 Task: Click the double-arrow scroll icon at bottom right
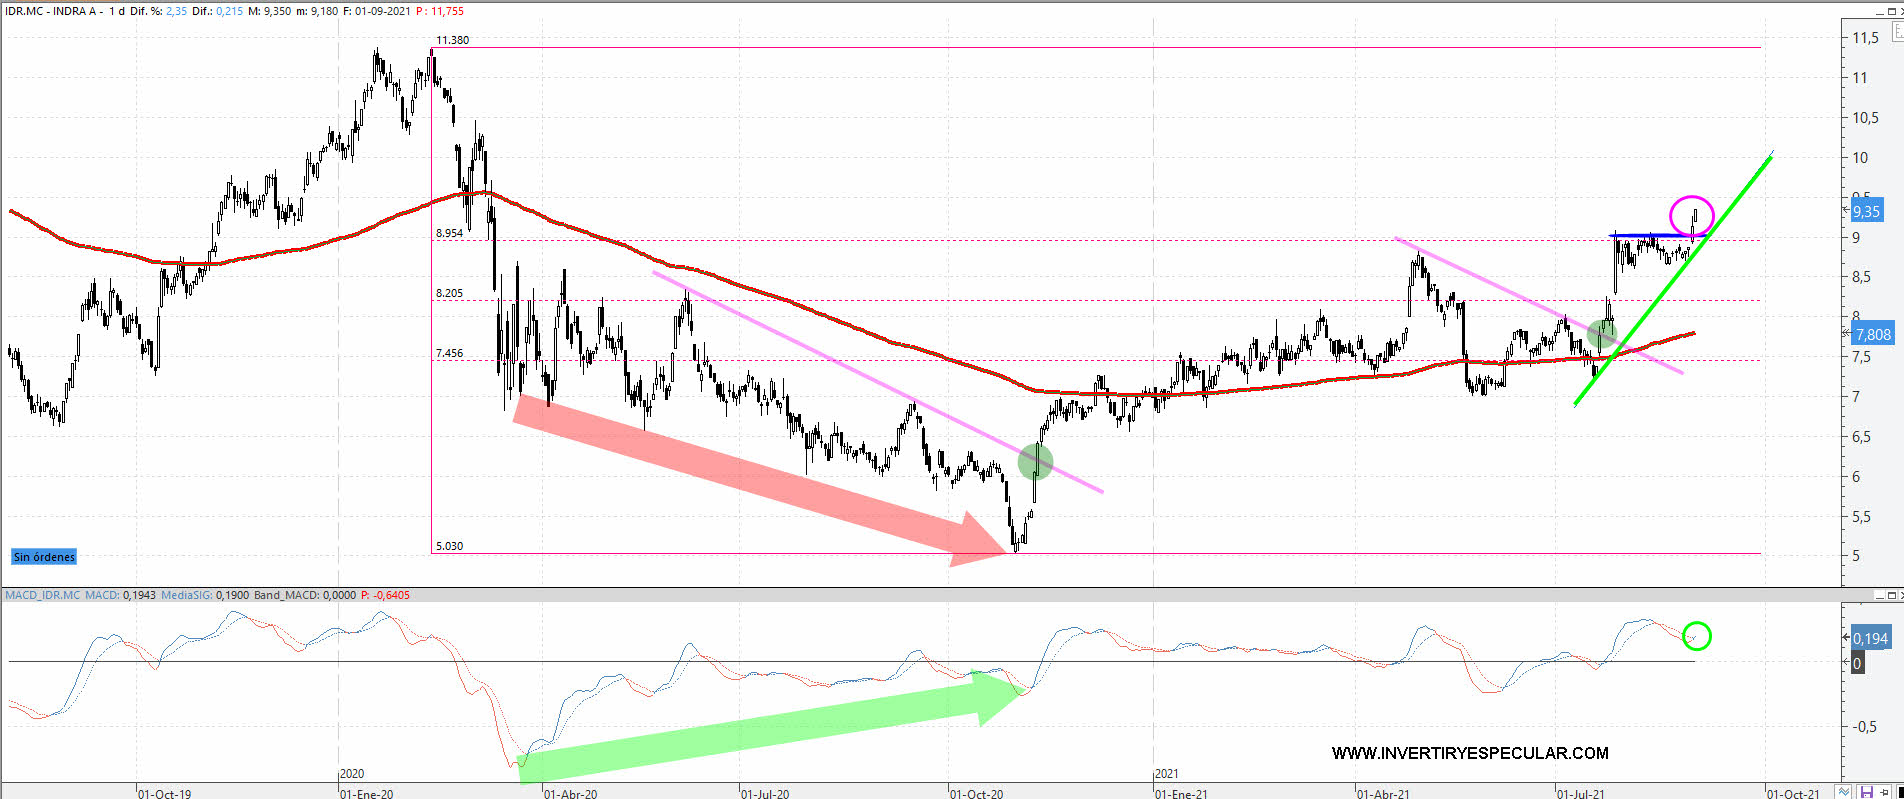(x=1845, y=792)
